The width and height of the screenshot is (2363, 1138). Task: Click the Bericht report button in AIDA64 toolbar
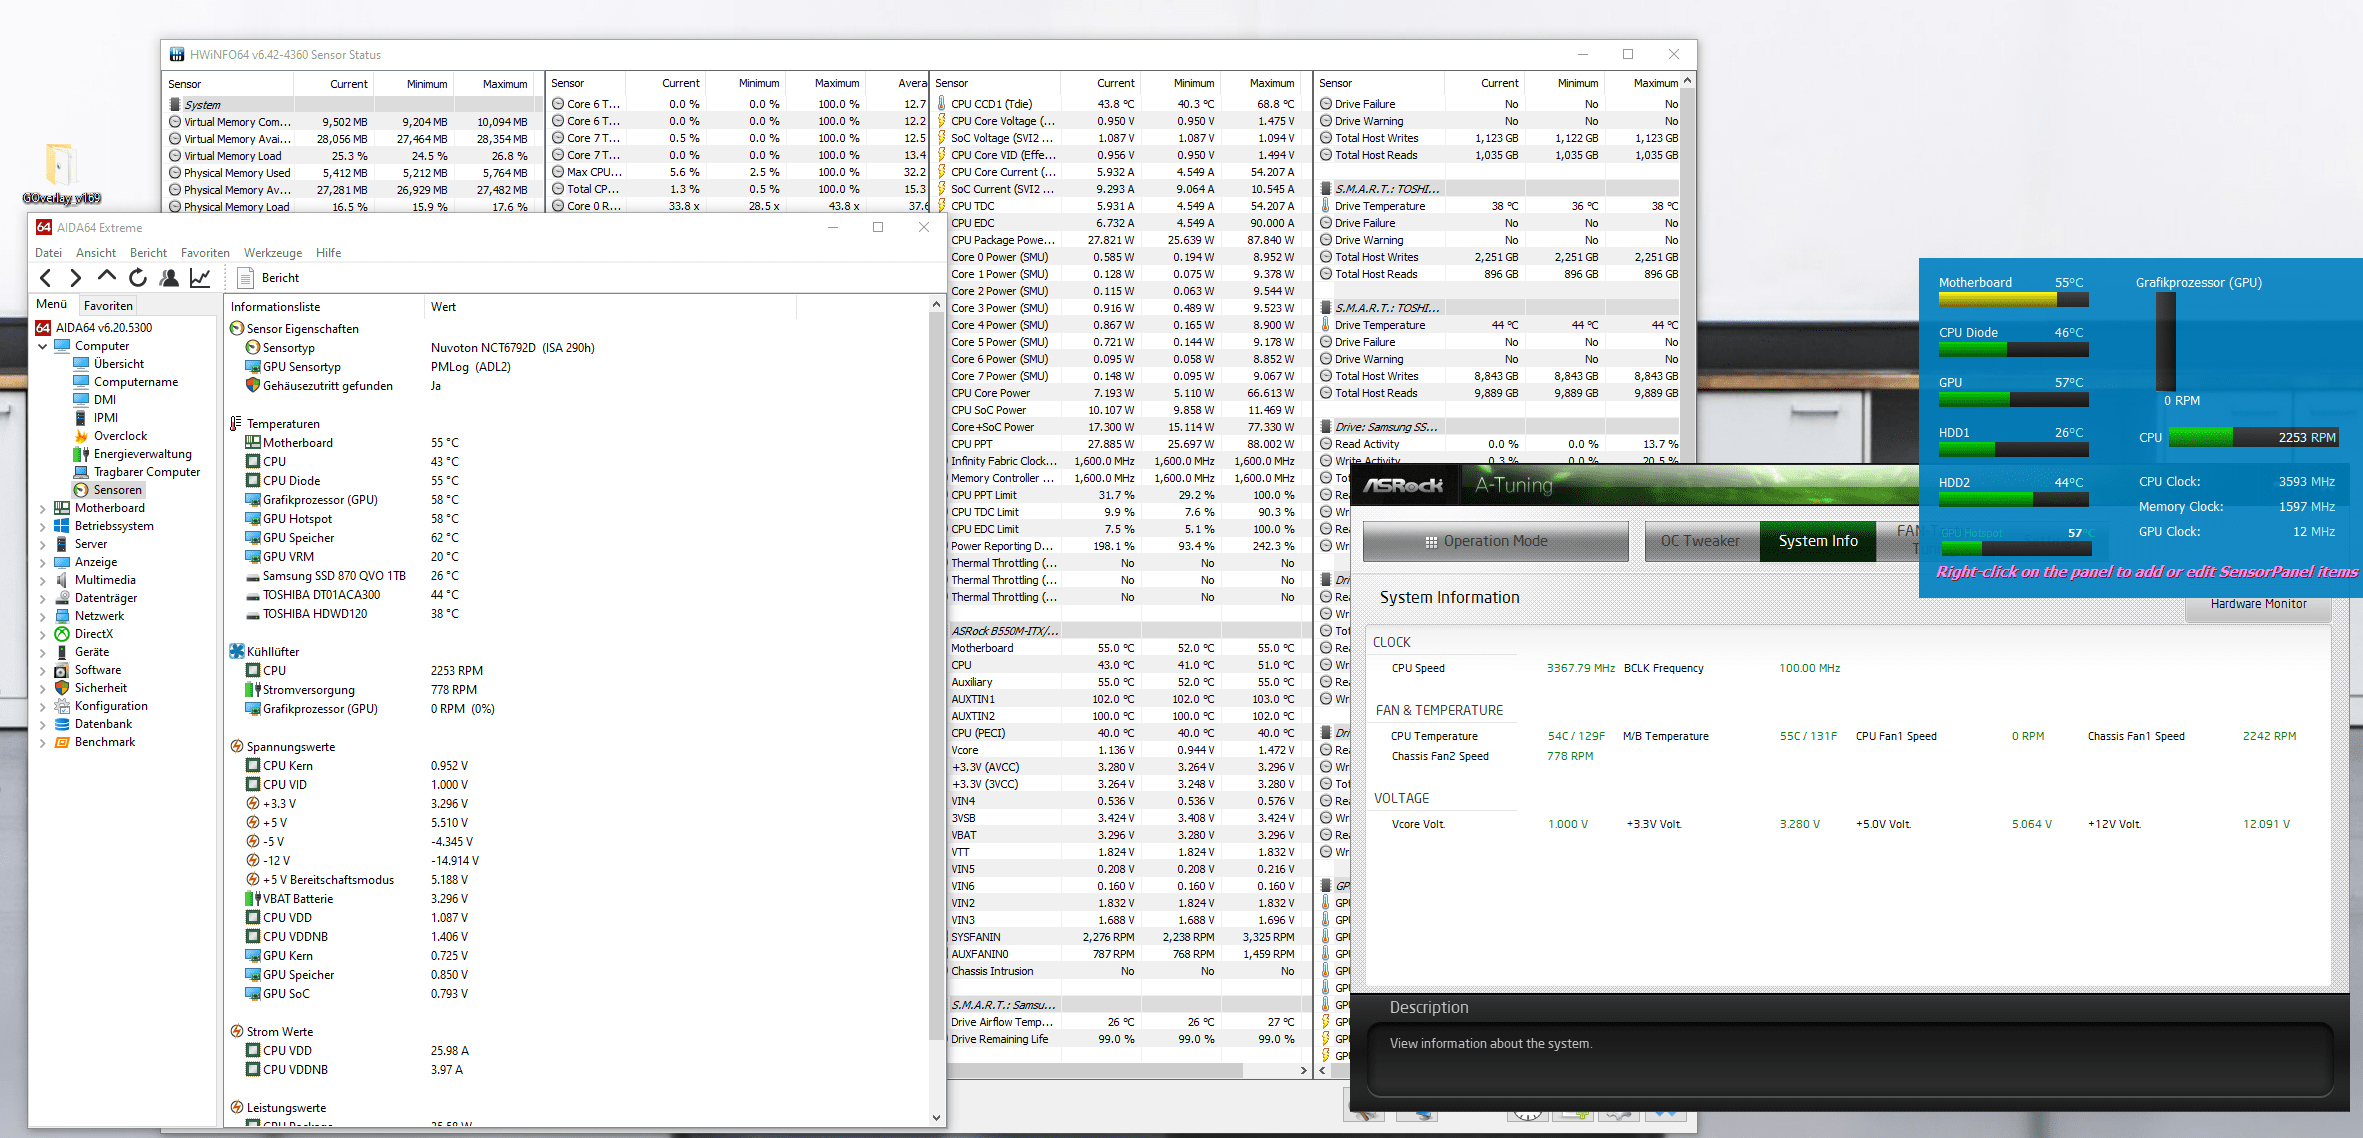268,278
